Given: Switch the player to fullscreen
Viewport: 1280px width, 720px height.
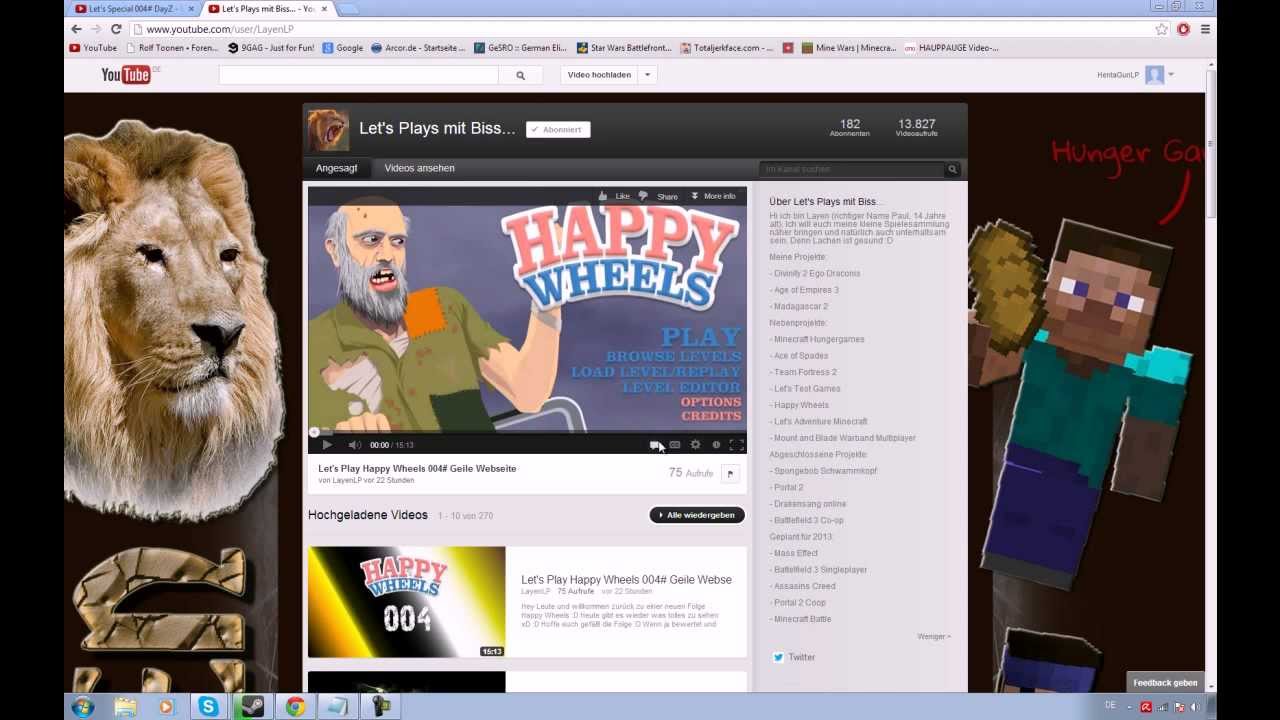Looking at the screenshot, I should click(737, 445).
